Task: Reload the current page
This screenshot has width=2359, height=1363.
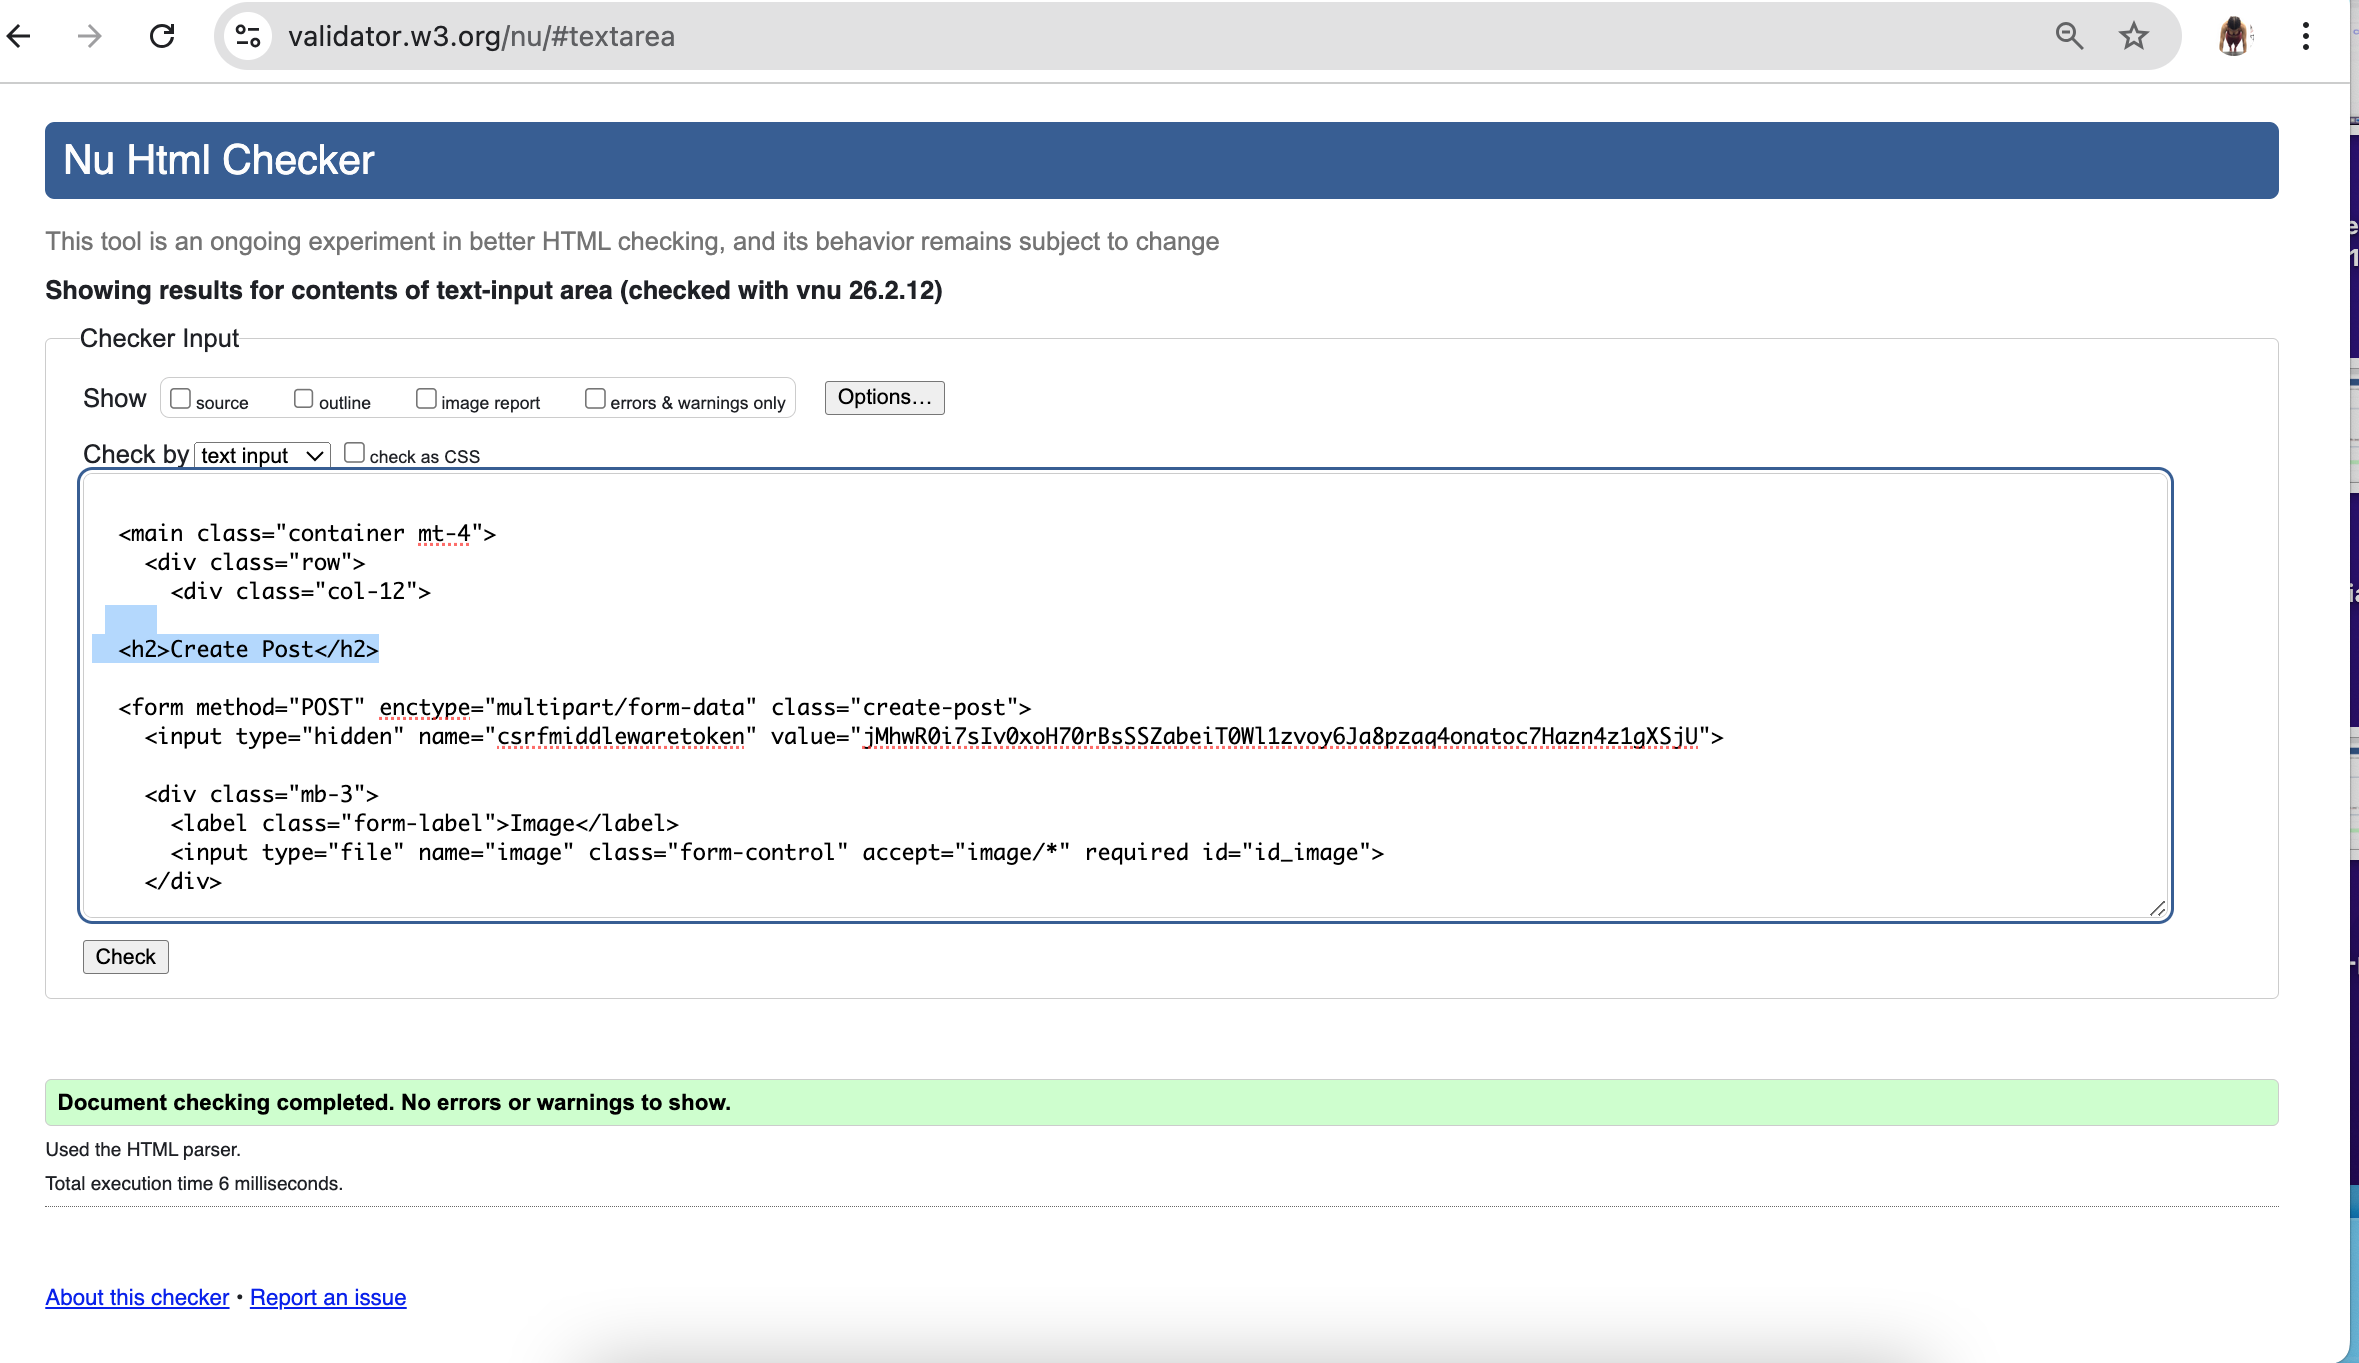Action: point(162,36)
